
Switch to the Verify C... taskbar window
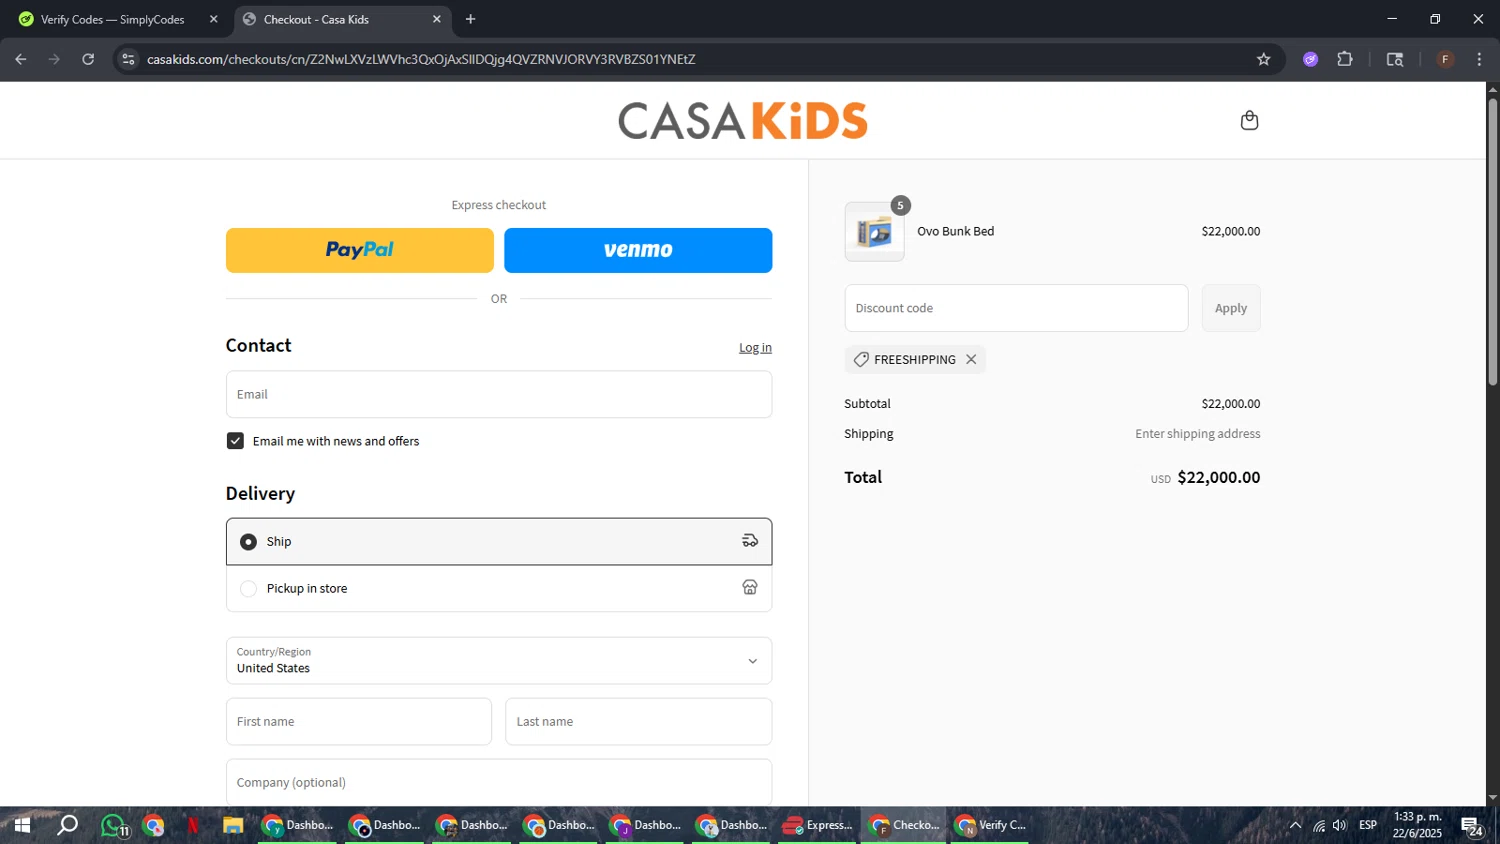(x=990, y=826)
